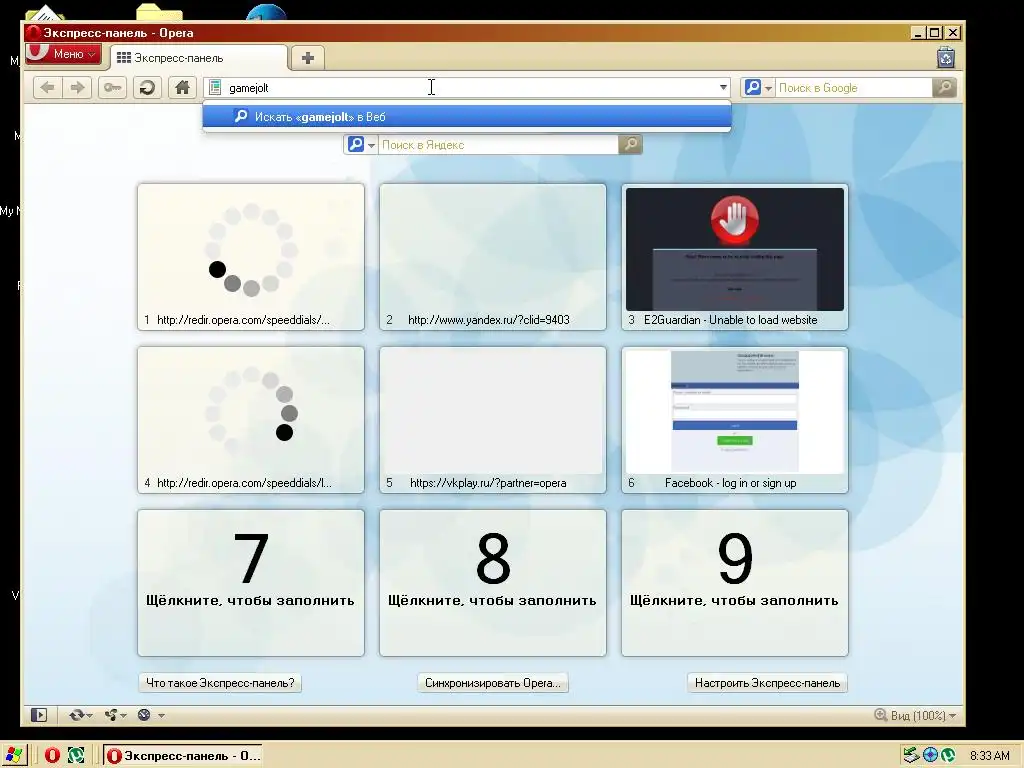Click the network tray icon
Viewport: 1024px width, 768px height.
tap(911, 756)
